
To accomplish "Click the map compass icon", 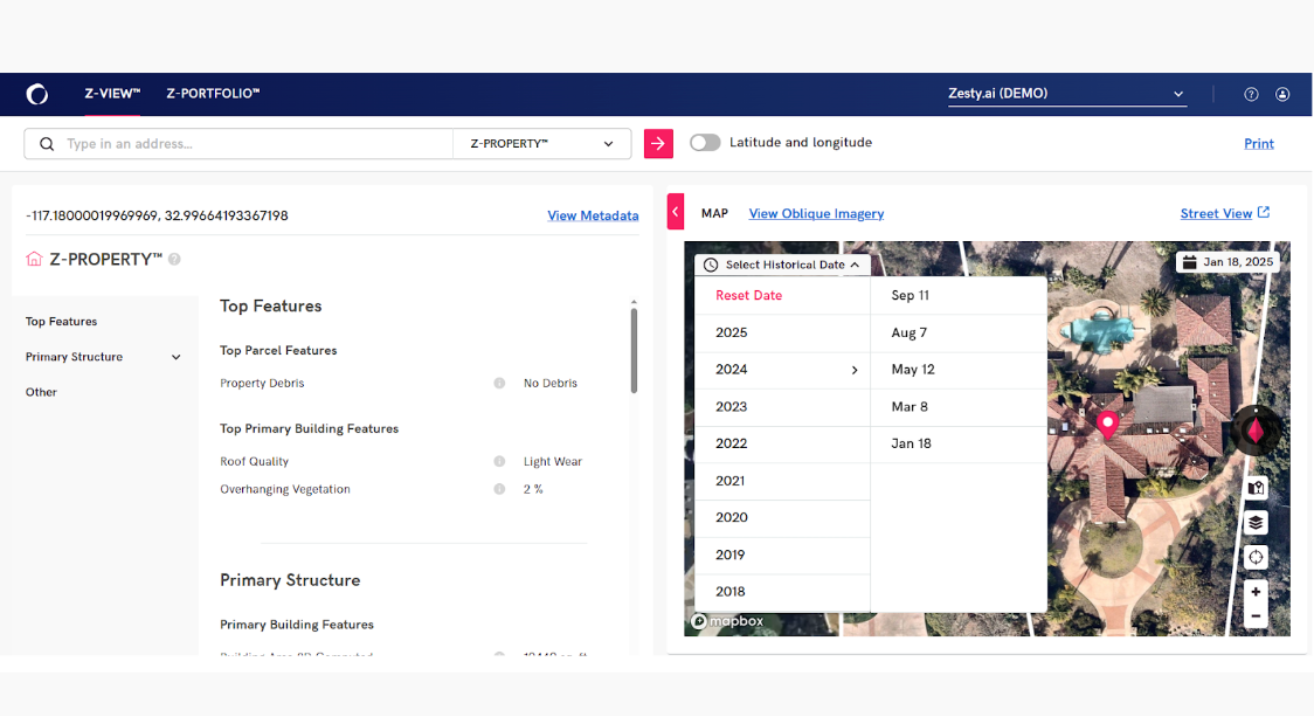I will (1255, 431).
